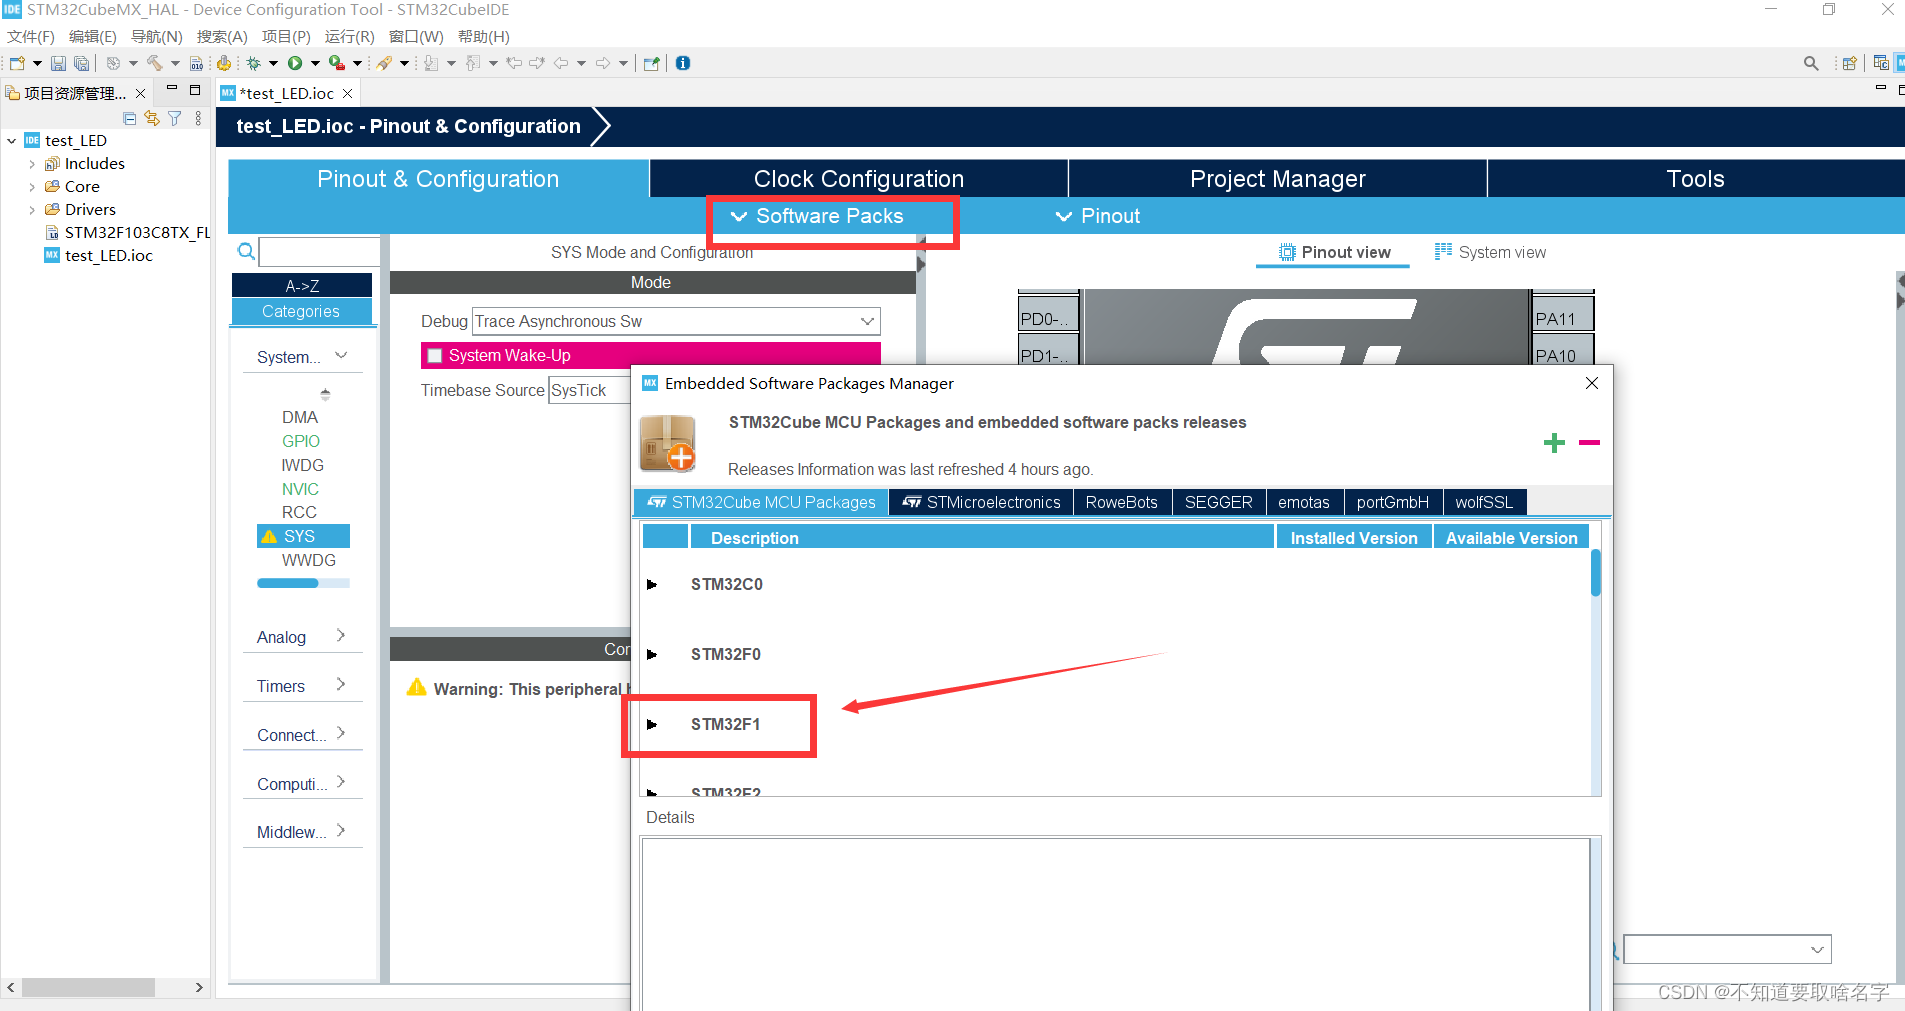
Task: Switch to the RoweBots packages tab
Action: [1122, 502]
